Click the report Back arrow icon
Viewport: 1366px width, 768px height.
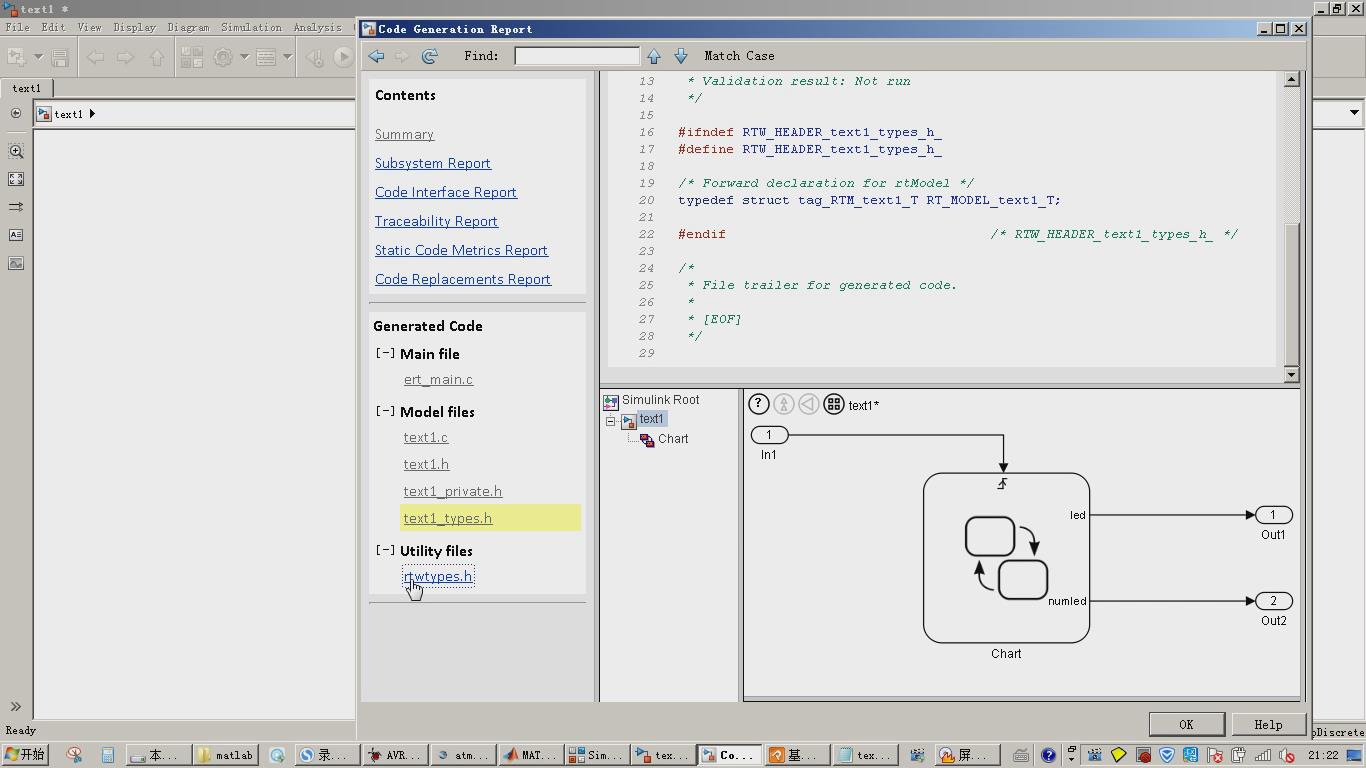point(377,56)
